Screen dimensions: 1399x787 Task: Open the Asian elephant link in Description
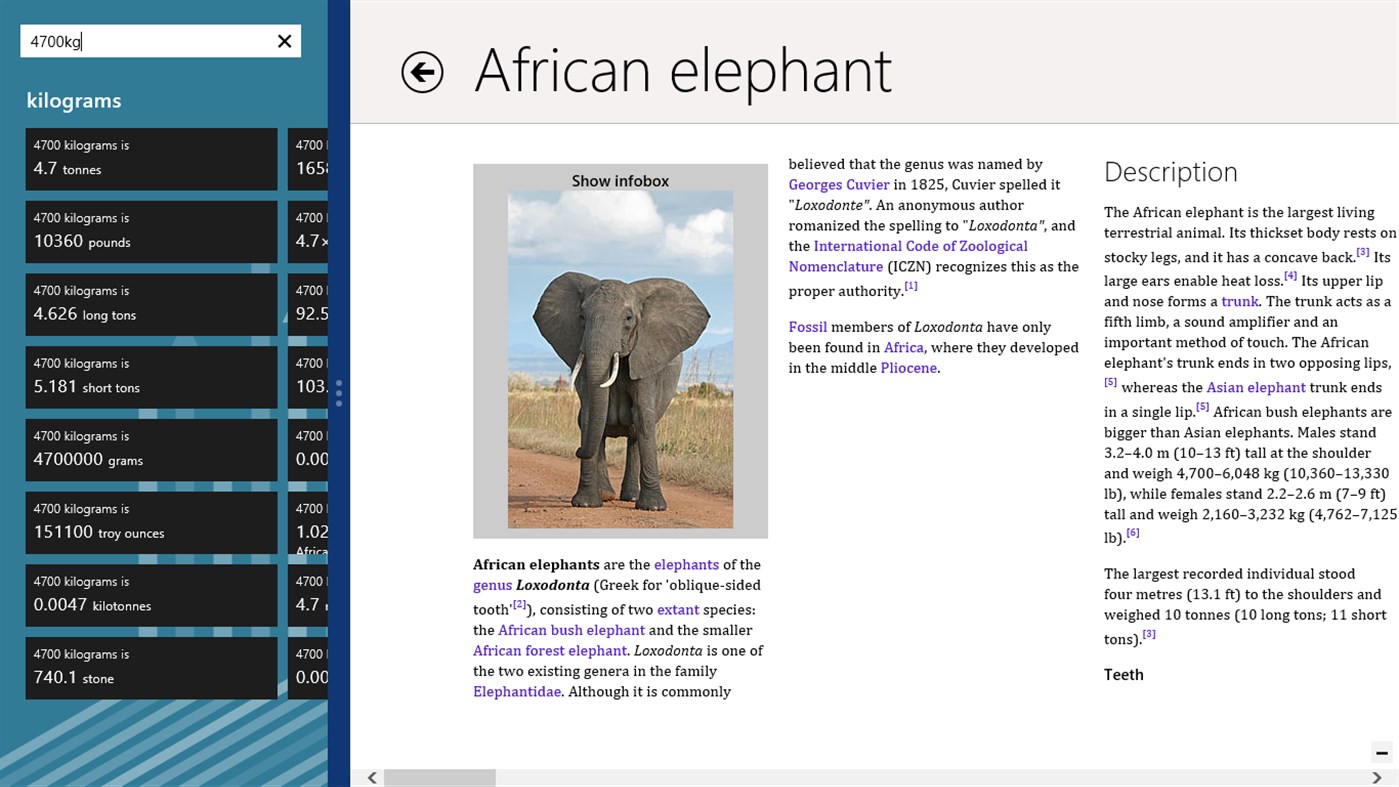[1255, 387]
